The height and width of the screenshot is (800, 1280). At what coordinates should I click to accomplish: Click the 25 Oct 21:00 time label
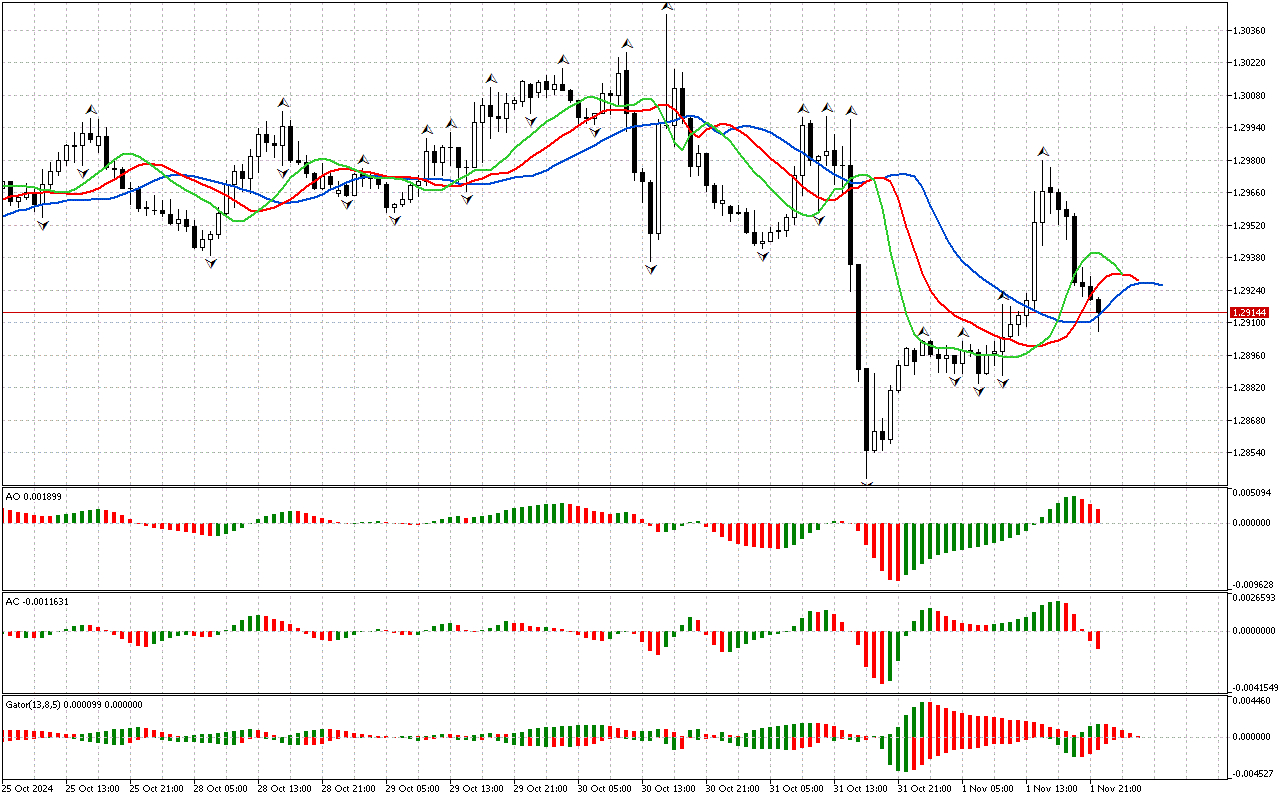[x=156, y=788]
